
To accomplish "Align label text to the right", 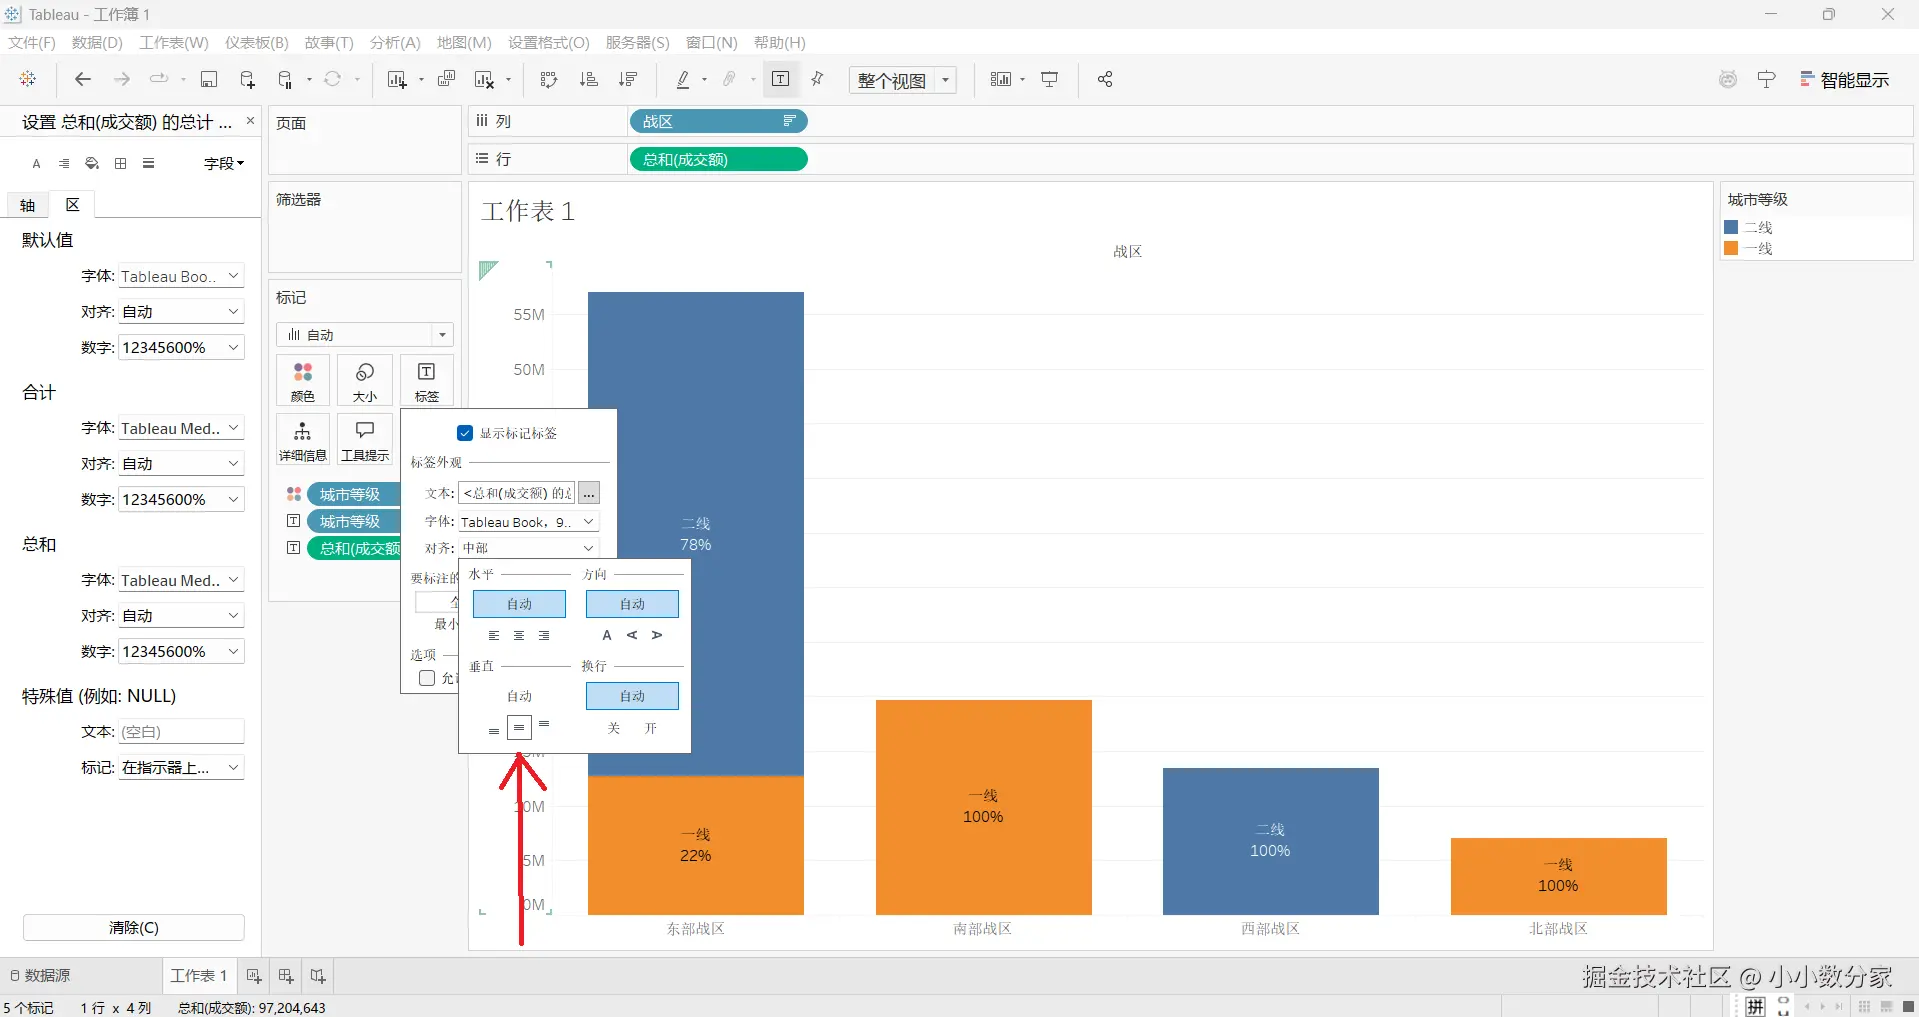I will point(544,635).
